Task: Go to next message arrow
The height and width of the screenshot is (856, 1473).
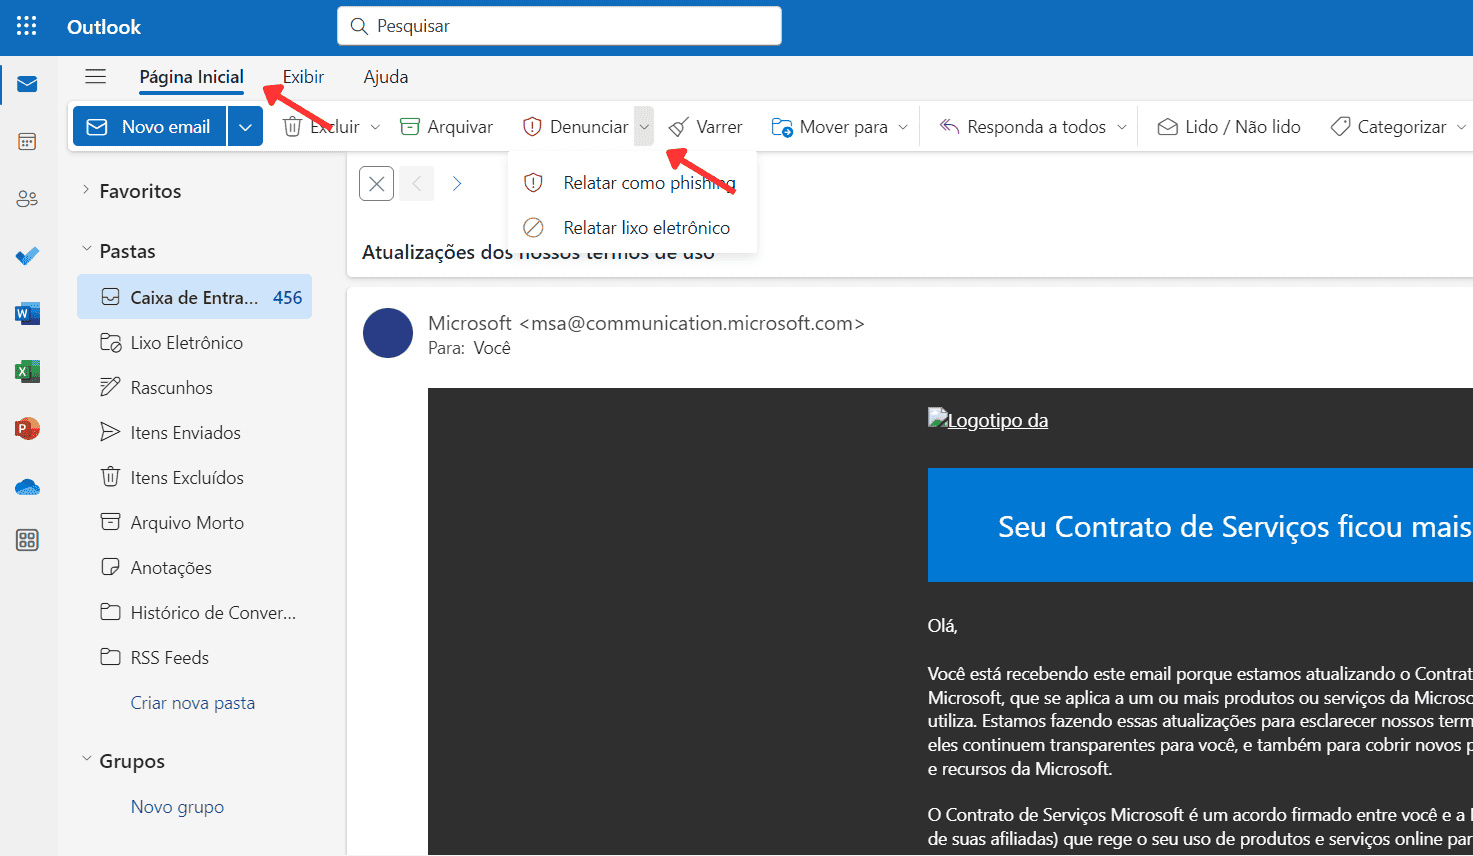Action: 456,183
